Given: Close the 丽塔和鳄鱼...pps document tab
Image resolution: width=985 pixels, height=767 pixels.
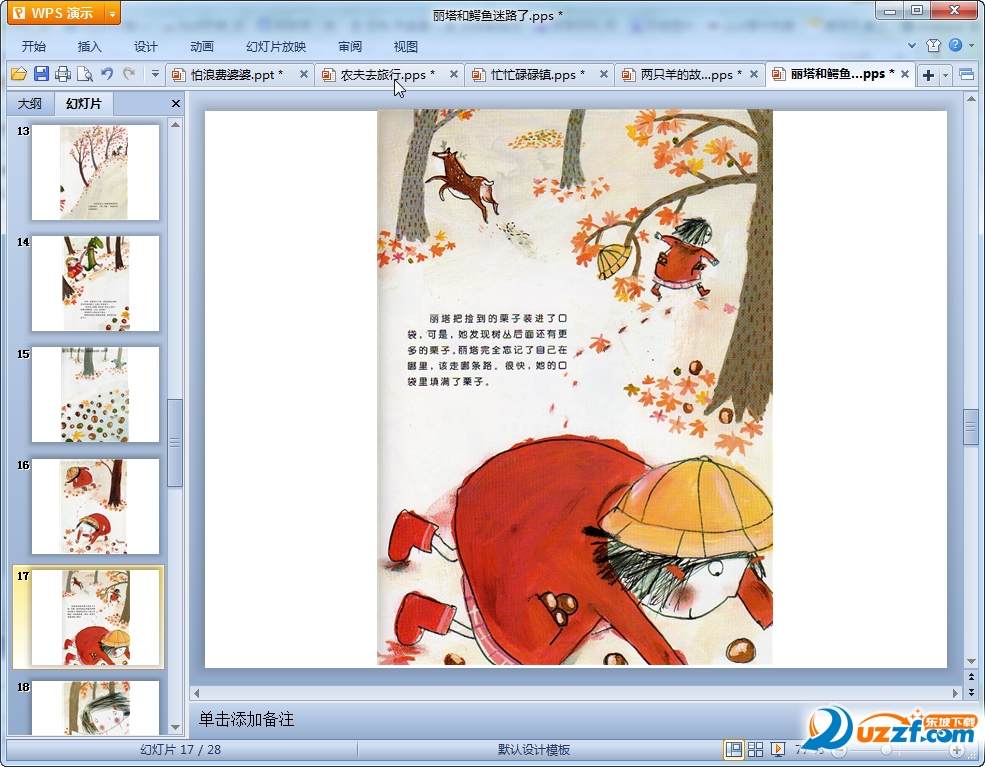Looking at the screenshot, I should click(905, 74).
